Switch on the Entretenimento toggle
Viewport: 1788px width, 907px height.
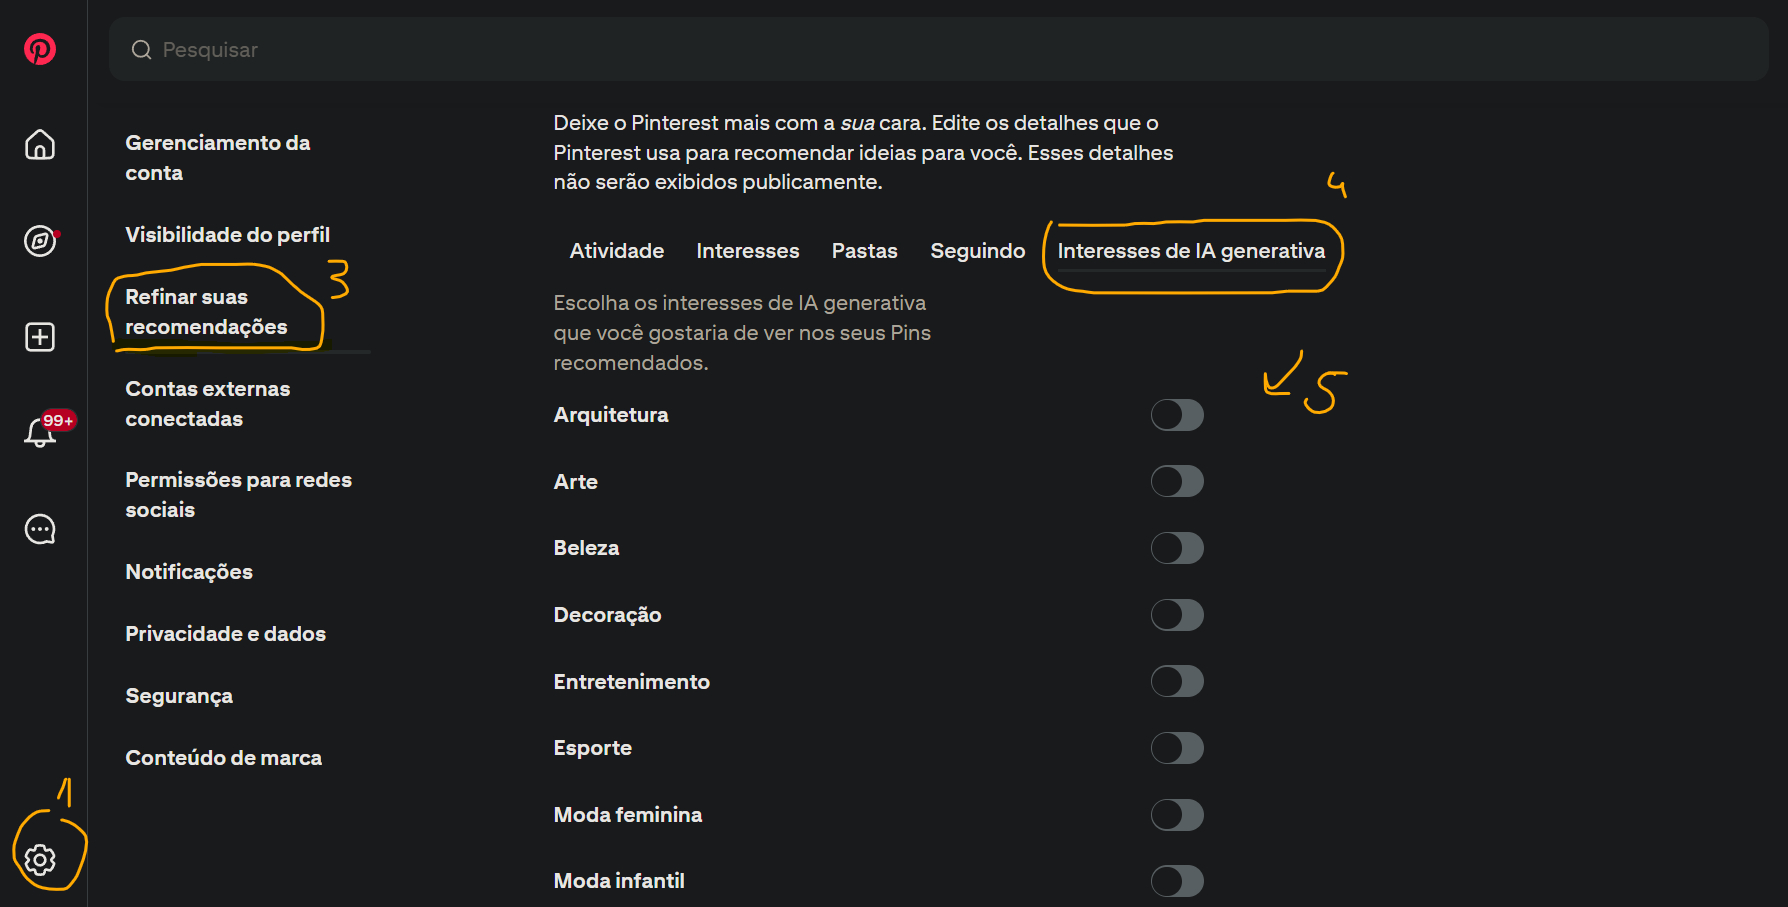[x=1177, y=682]
